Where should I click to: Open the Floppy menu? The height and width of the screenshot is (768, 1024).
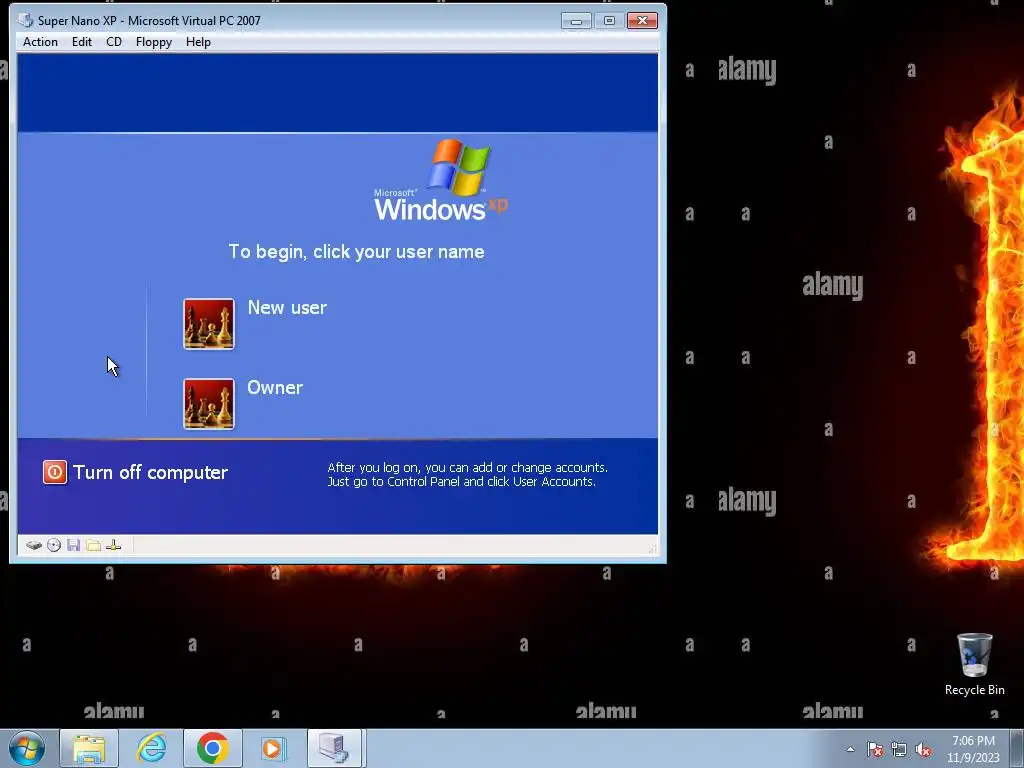[153, 42]
